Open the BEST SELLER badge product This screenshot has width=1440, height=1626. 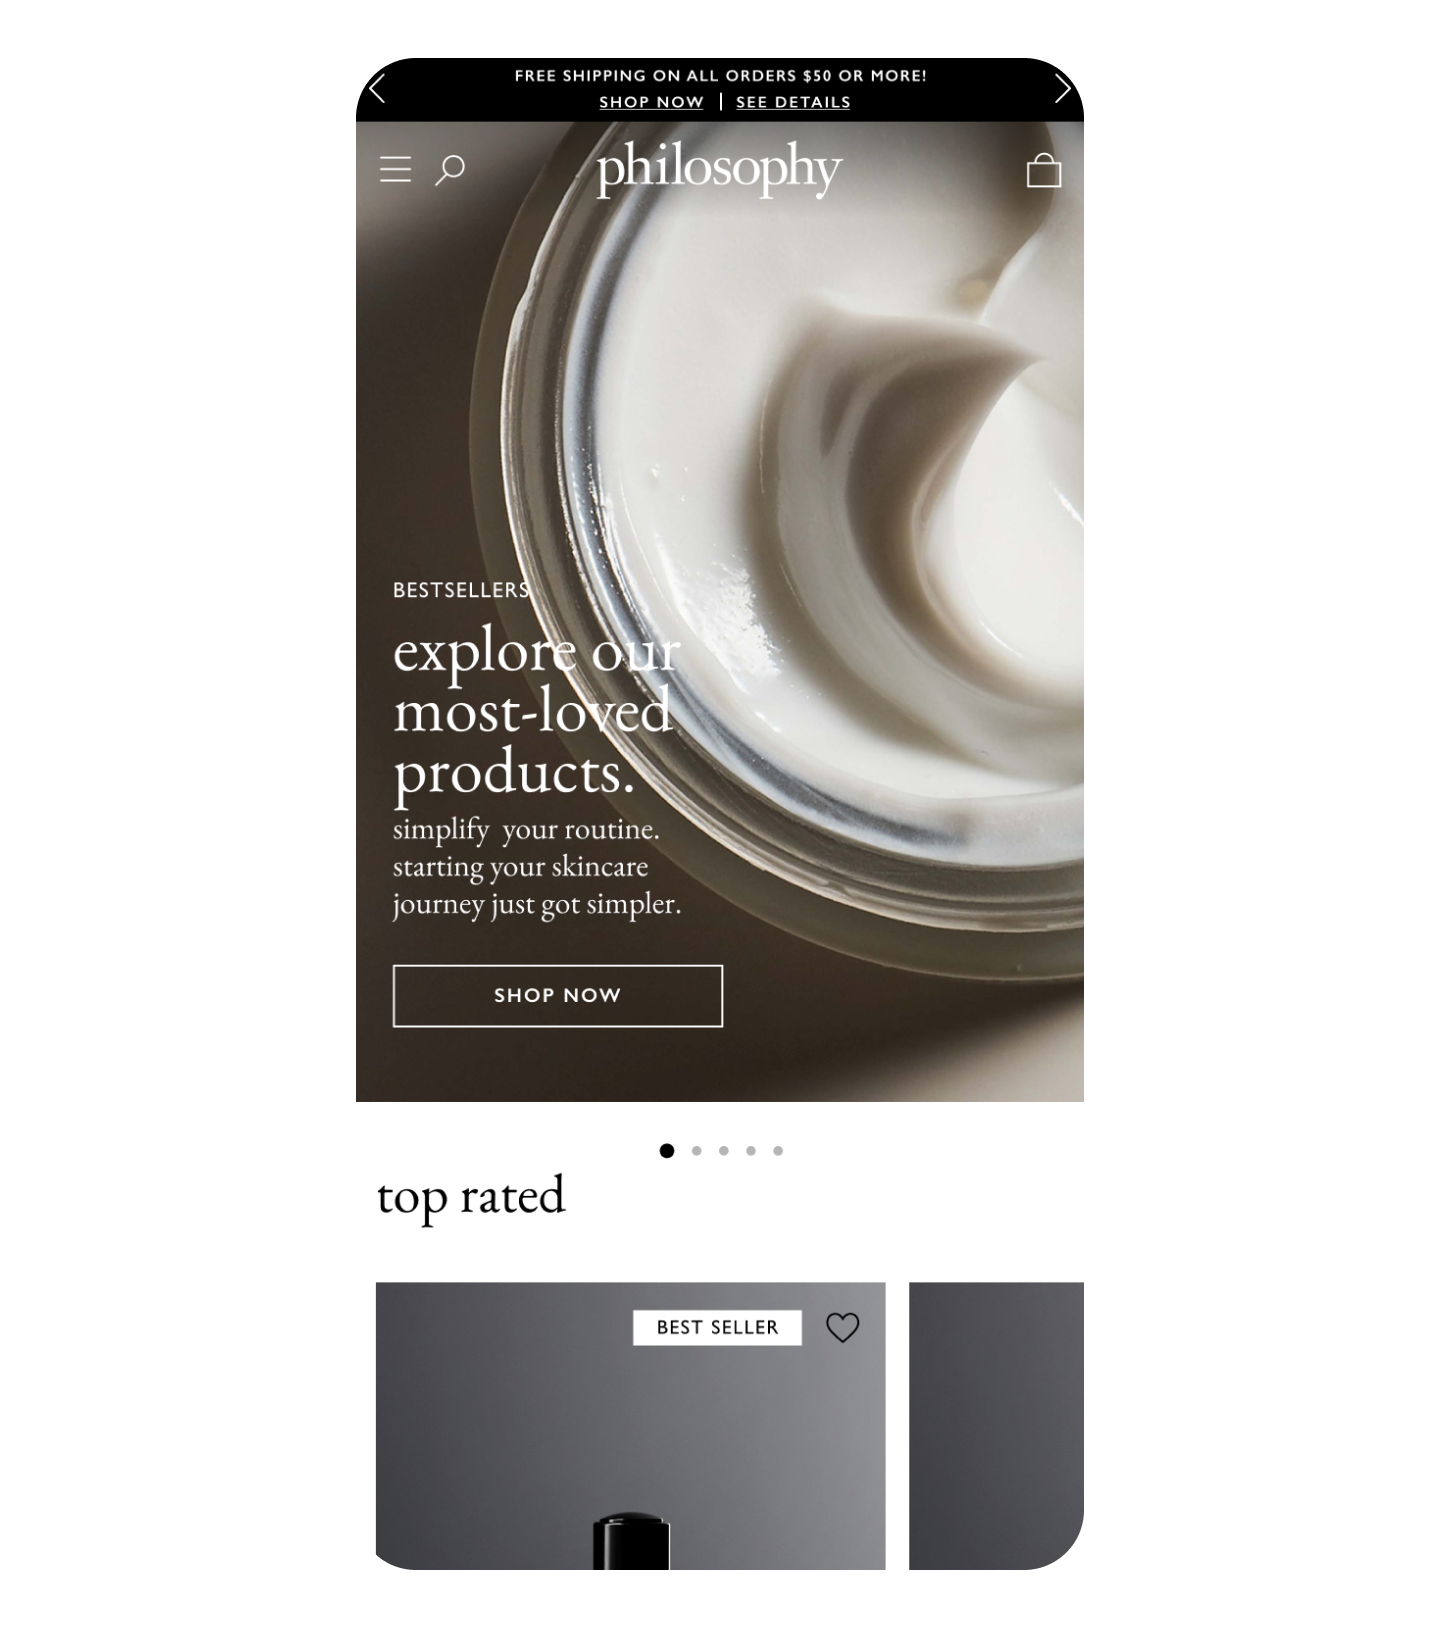[717, 1327]
